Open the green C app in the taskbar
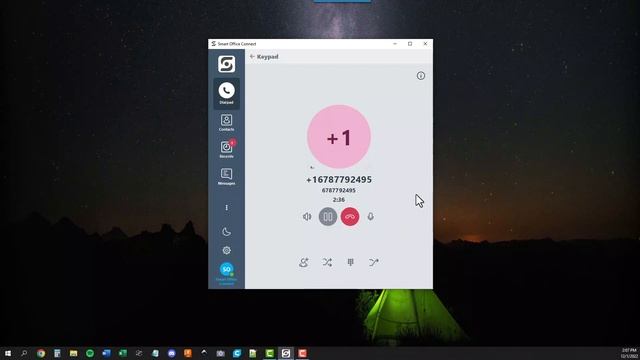Image resolution: width=640 pixels, height=360 pixels. (x=269, y=353)
